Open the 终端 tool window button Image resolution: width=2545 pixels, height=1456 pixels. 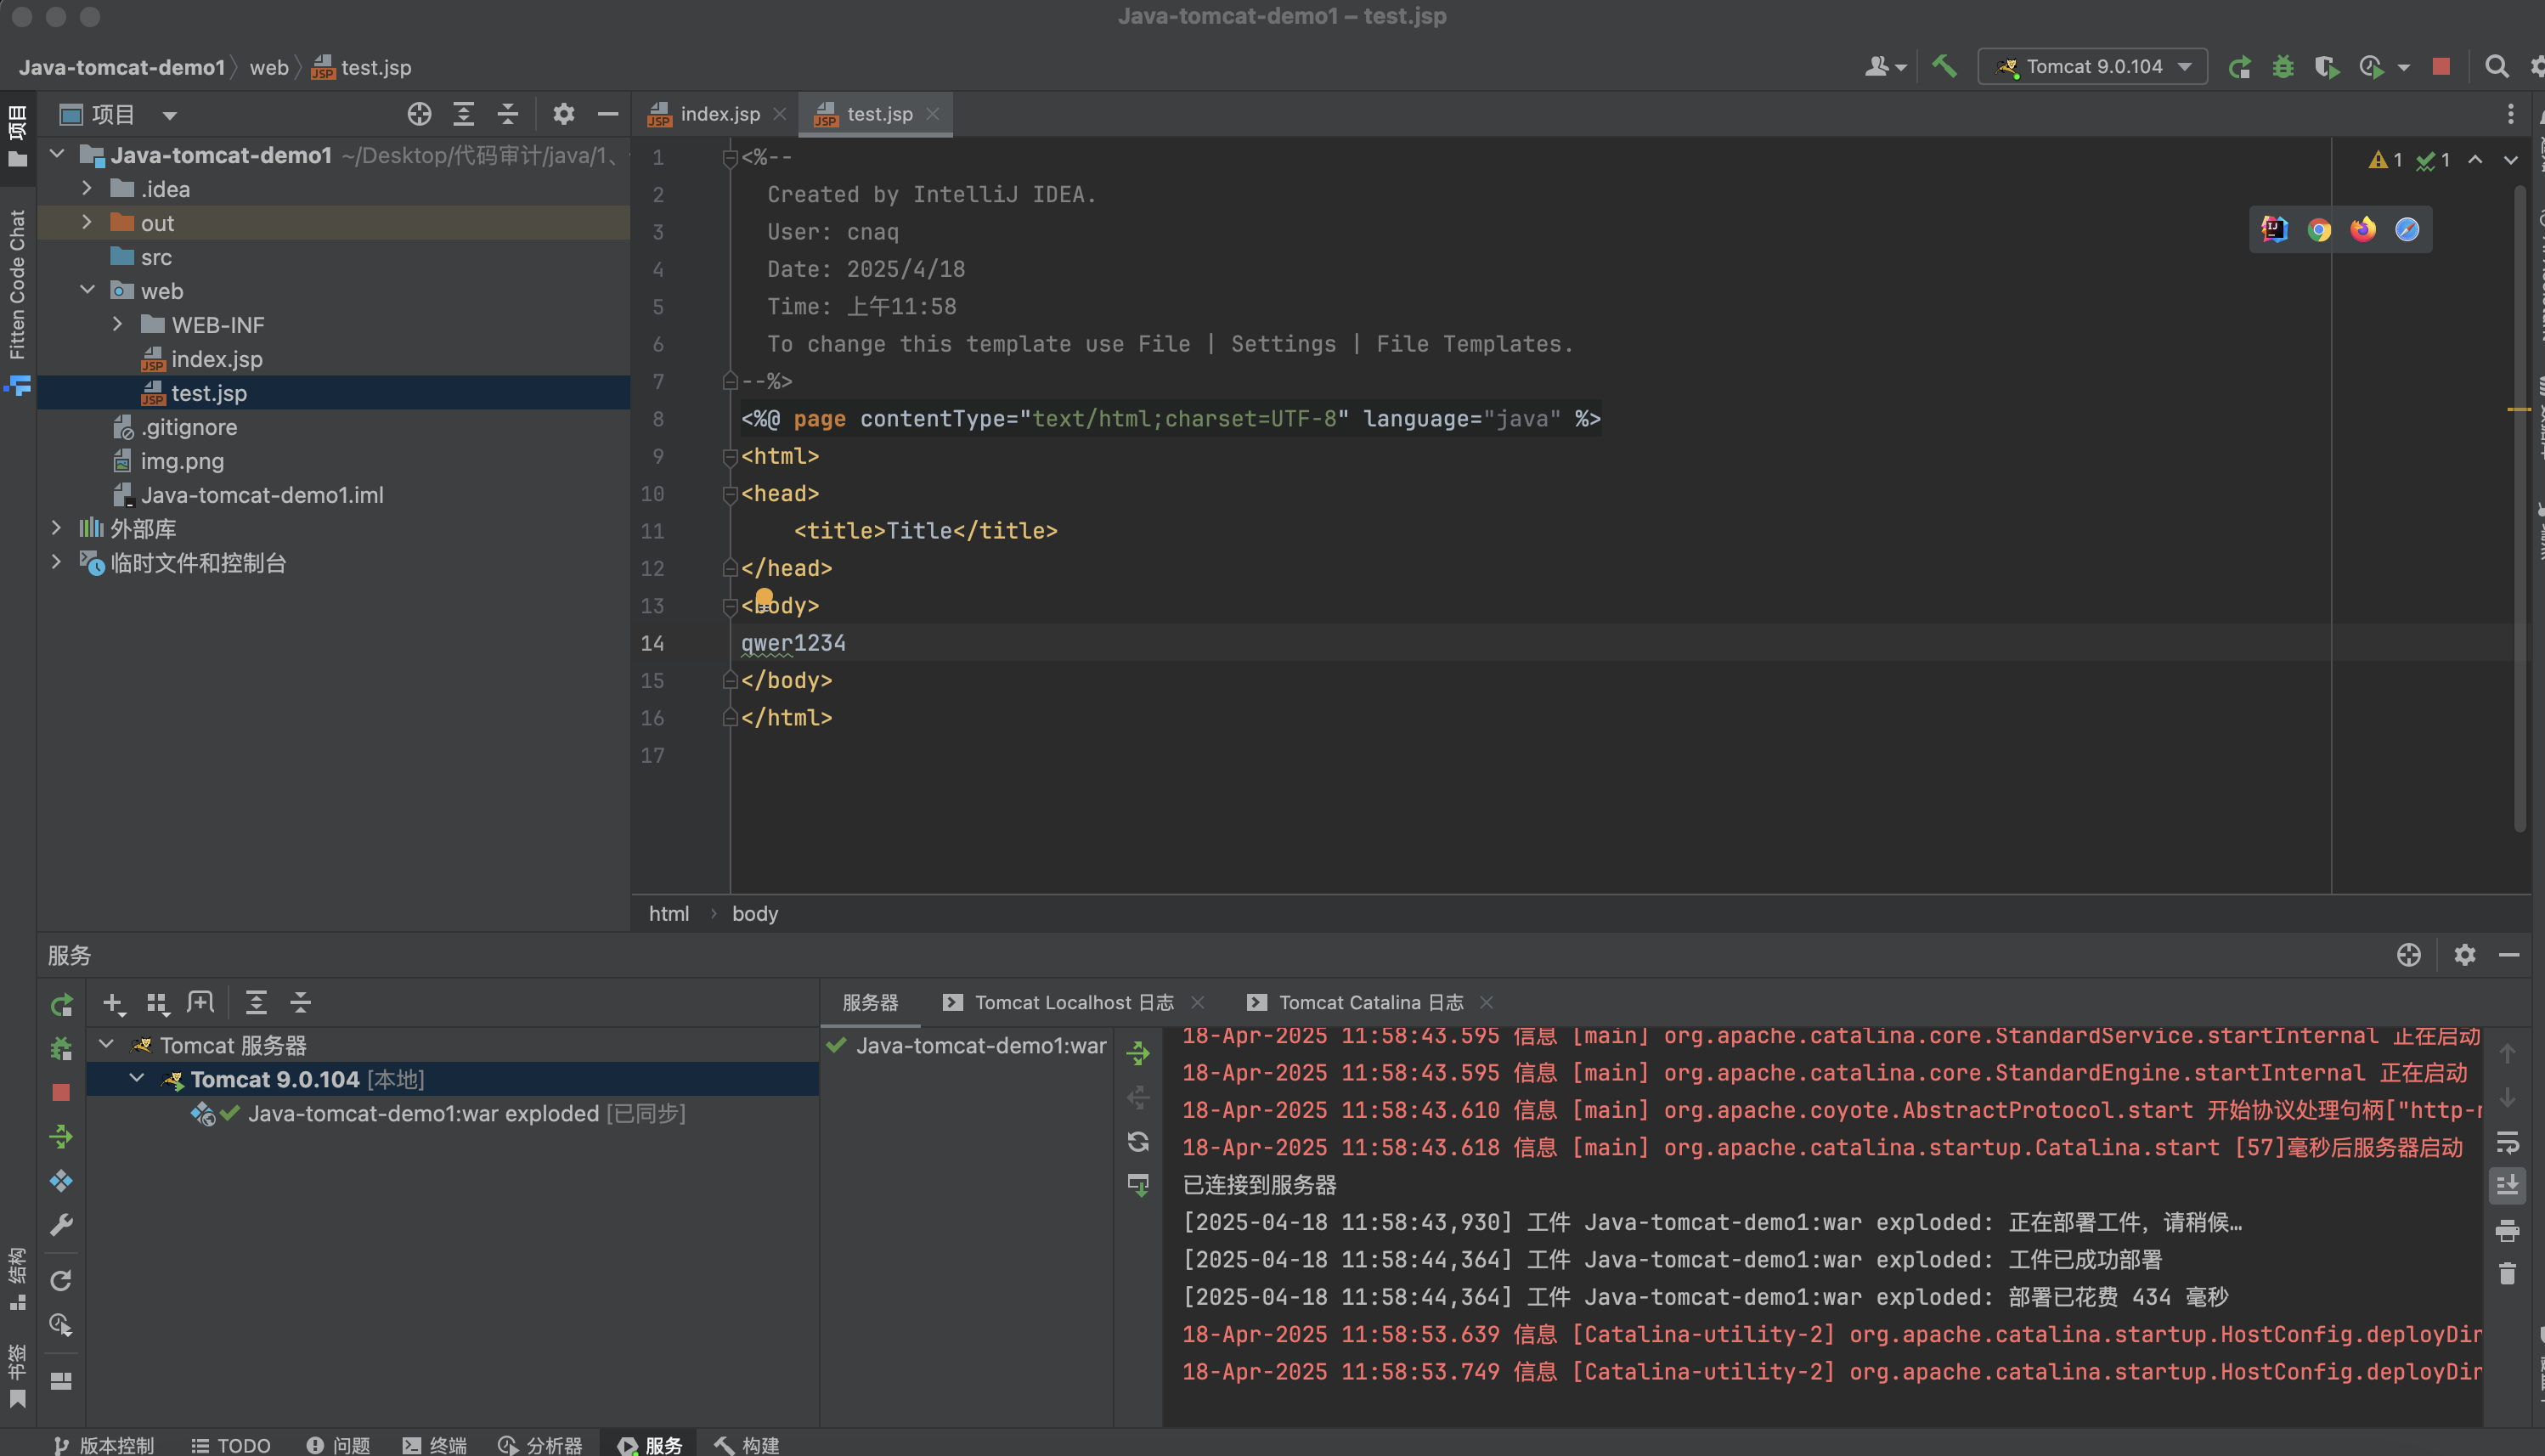435,1445
